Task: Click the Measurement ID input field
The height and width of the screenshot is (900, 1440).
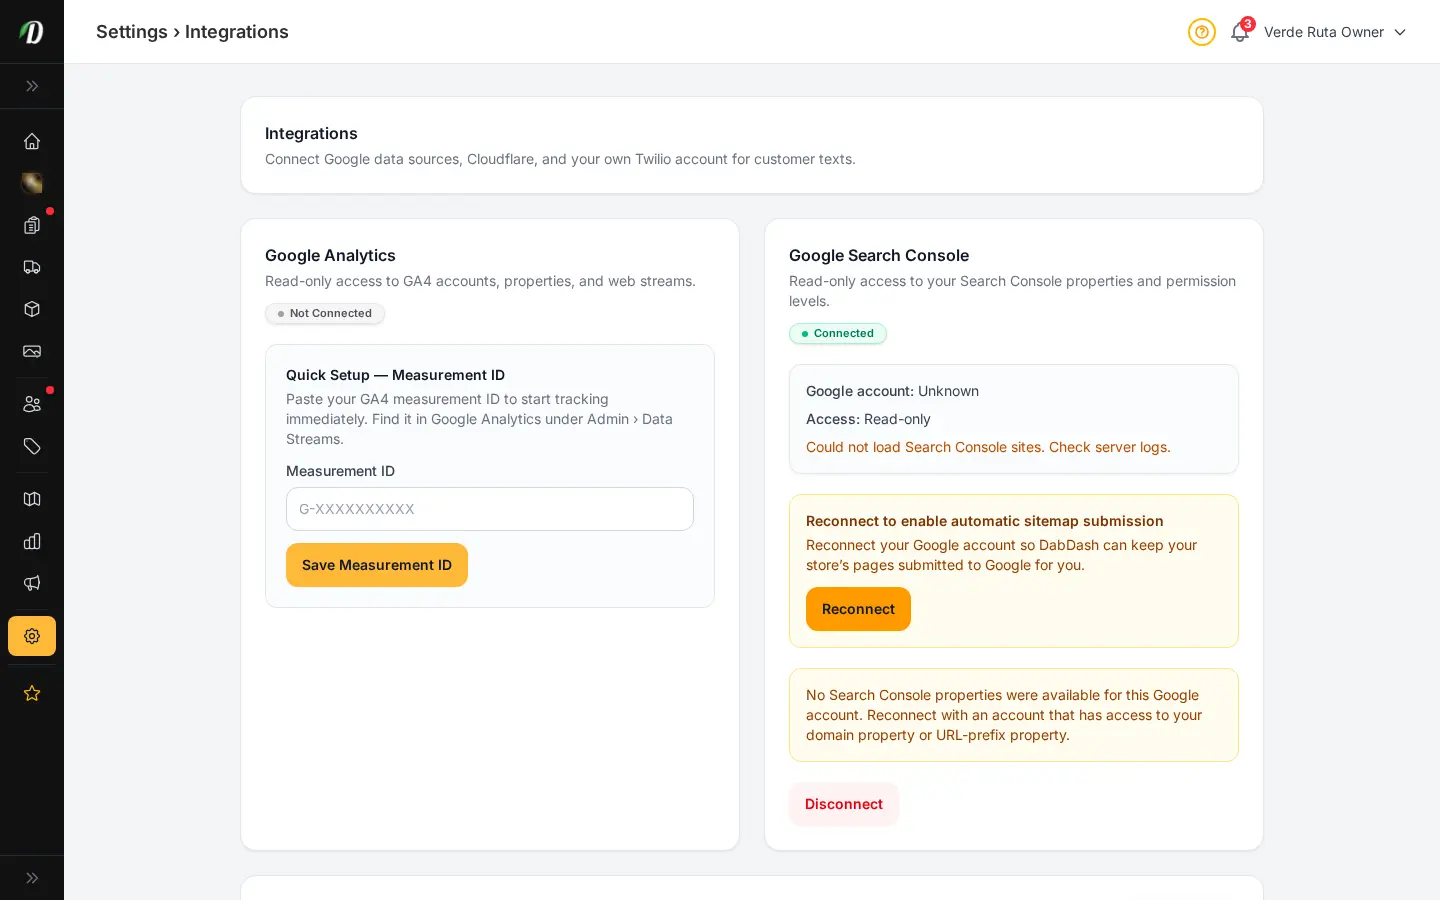Action: [490, 509]
